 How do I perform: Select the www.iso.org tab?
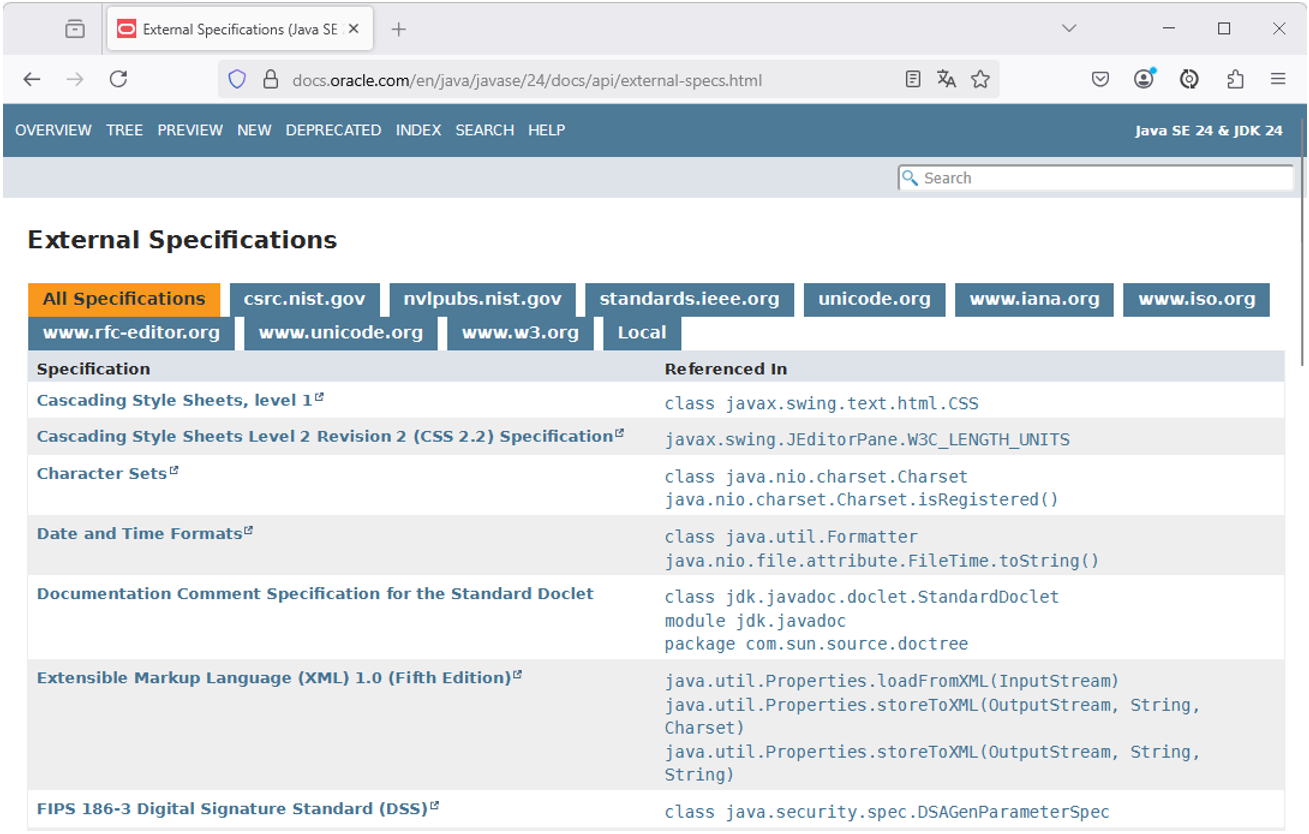pyautogui.click(x=1197, y=299)
